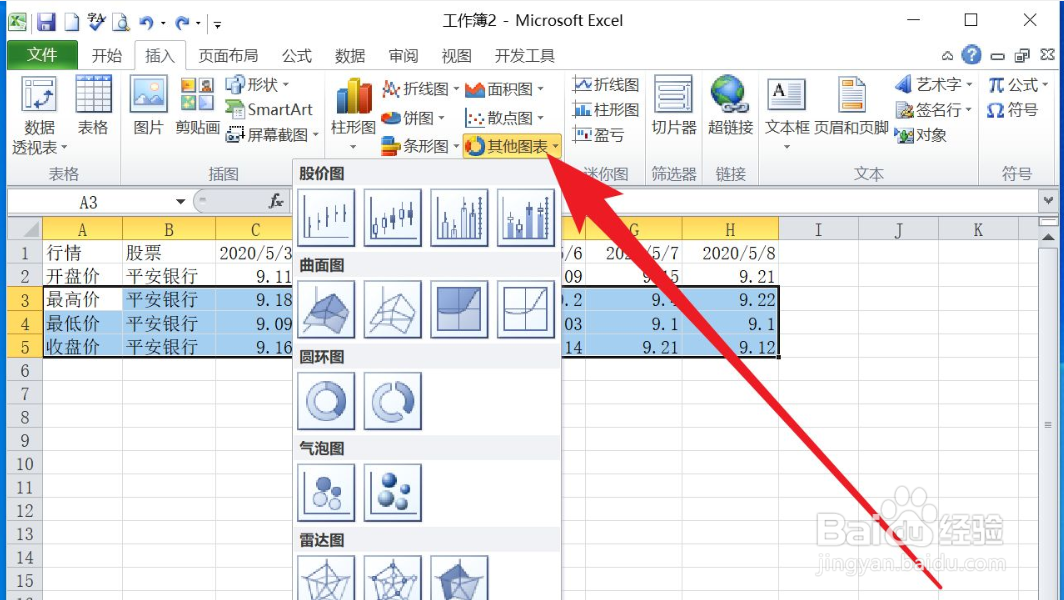The image size is (1064, 600).
Task: Open the Name Box dropdown arrow
Action: tap(180, 202)
